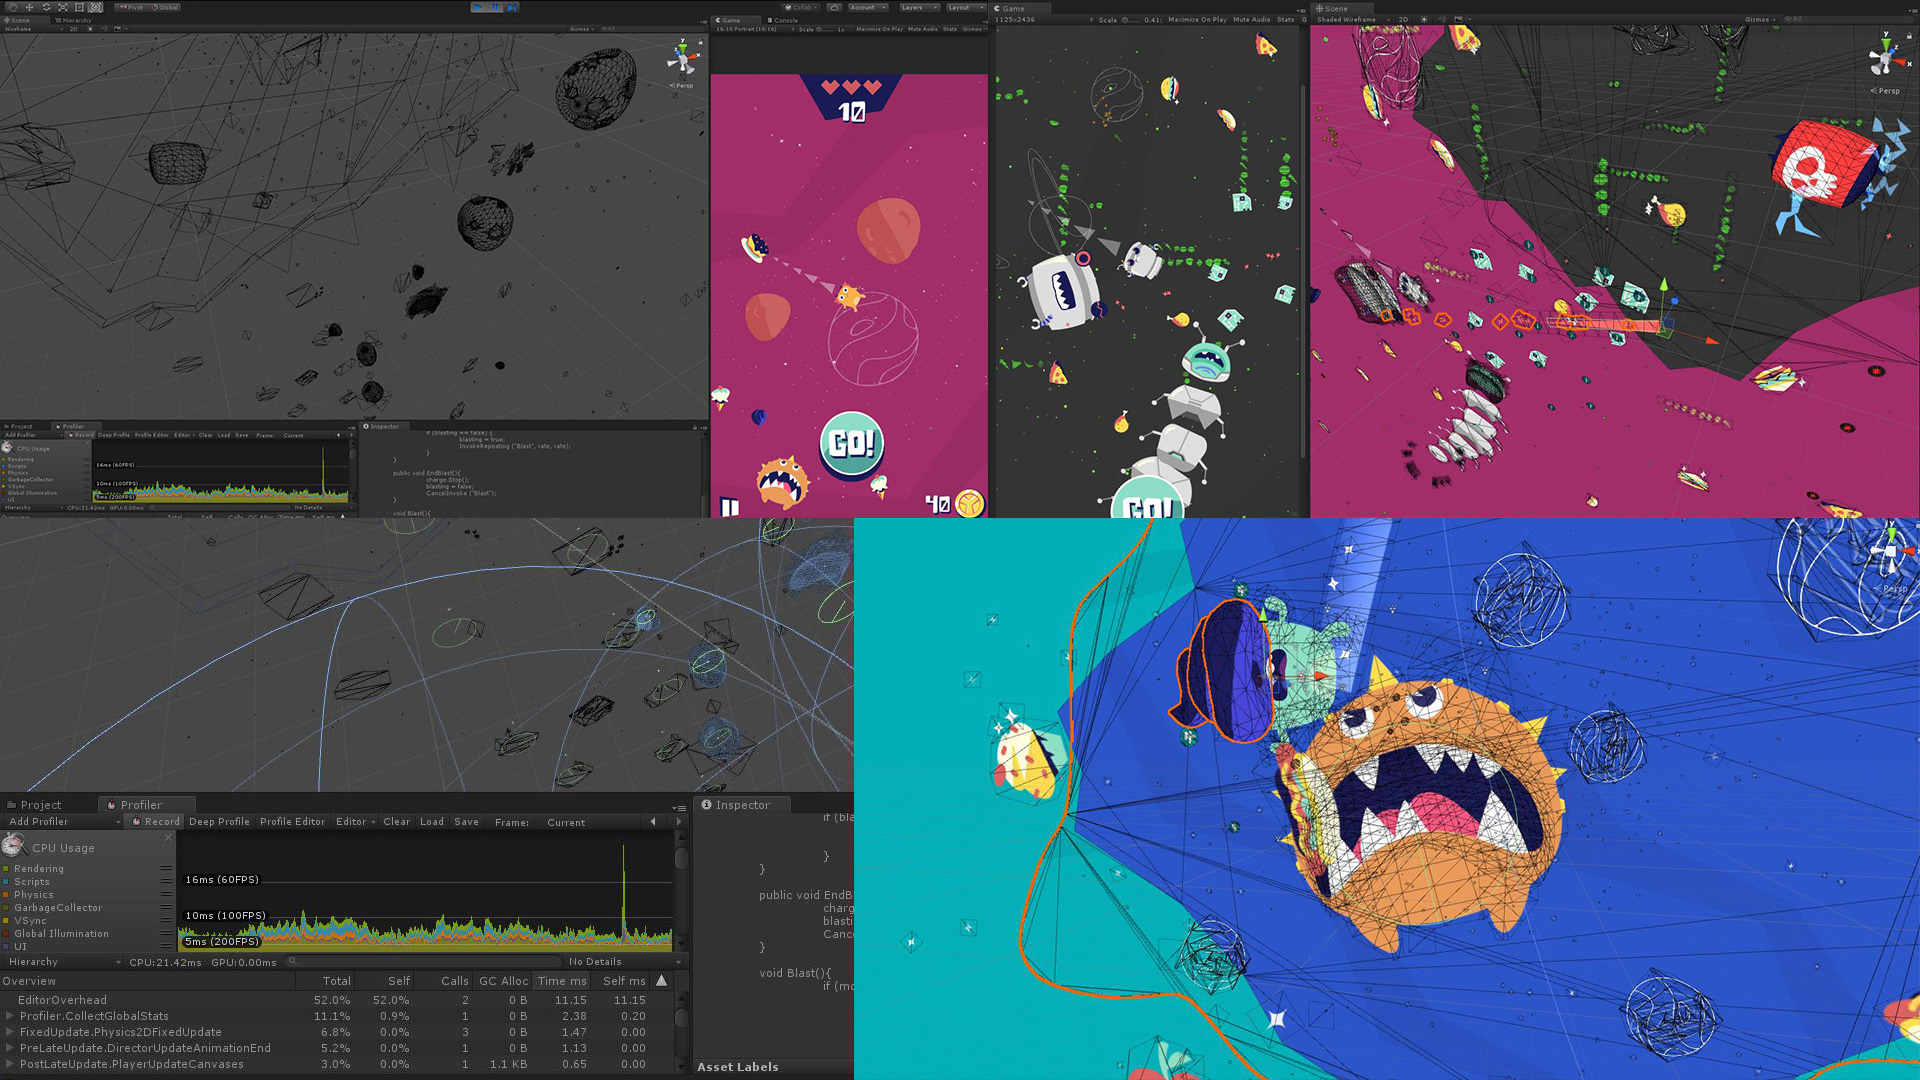1920x1080 pixels.
Task: Go to the previous frame arrow in the enlarged Profiler
Action: (653, 822)
